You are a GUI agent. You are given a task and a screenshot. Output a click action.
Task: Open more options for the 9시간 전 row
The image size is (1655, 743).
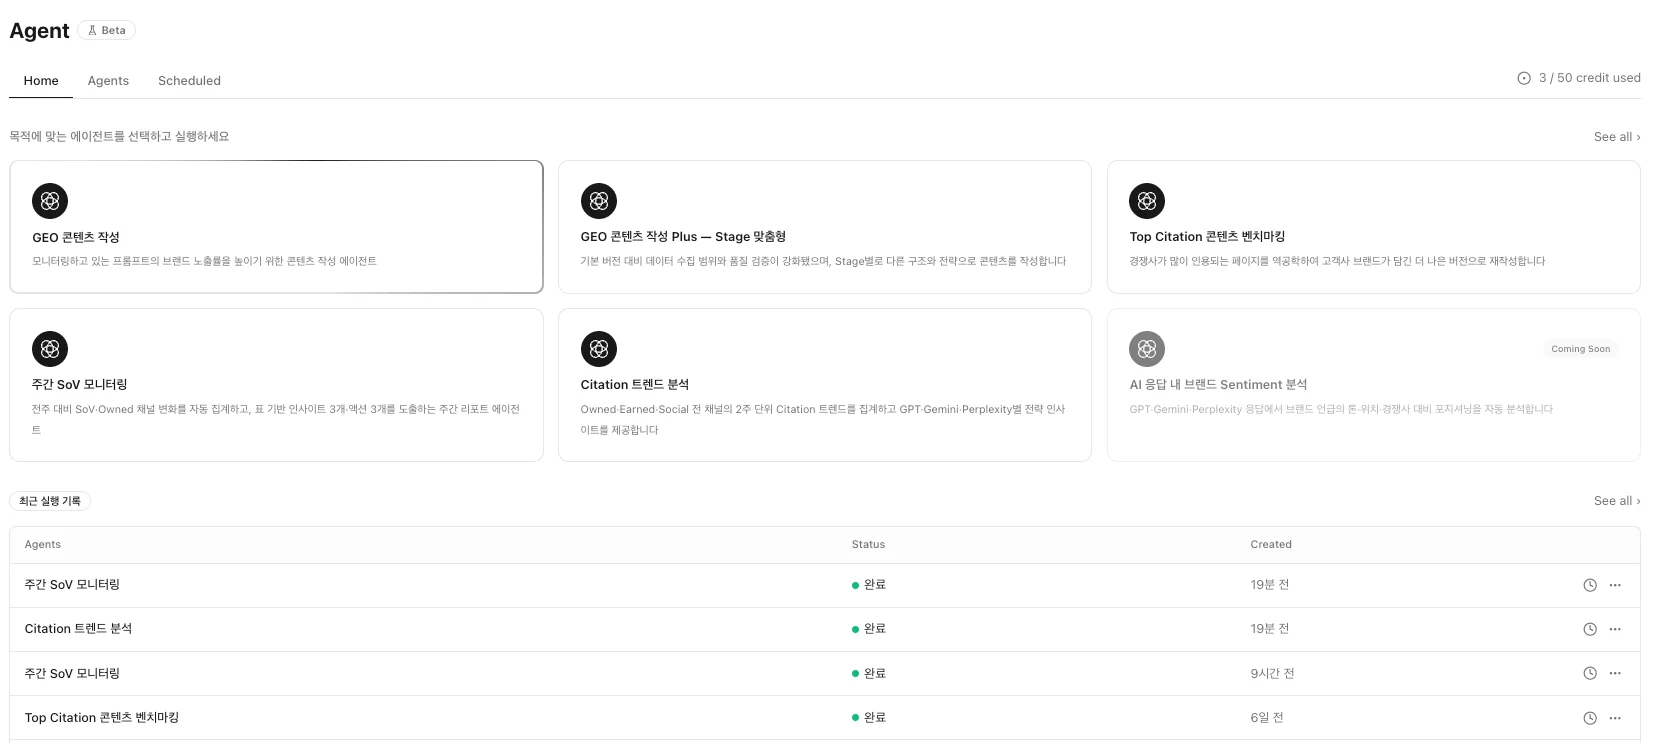click(1615, 674)
